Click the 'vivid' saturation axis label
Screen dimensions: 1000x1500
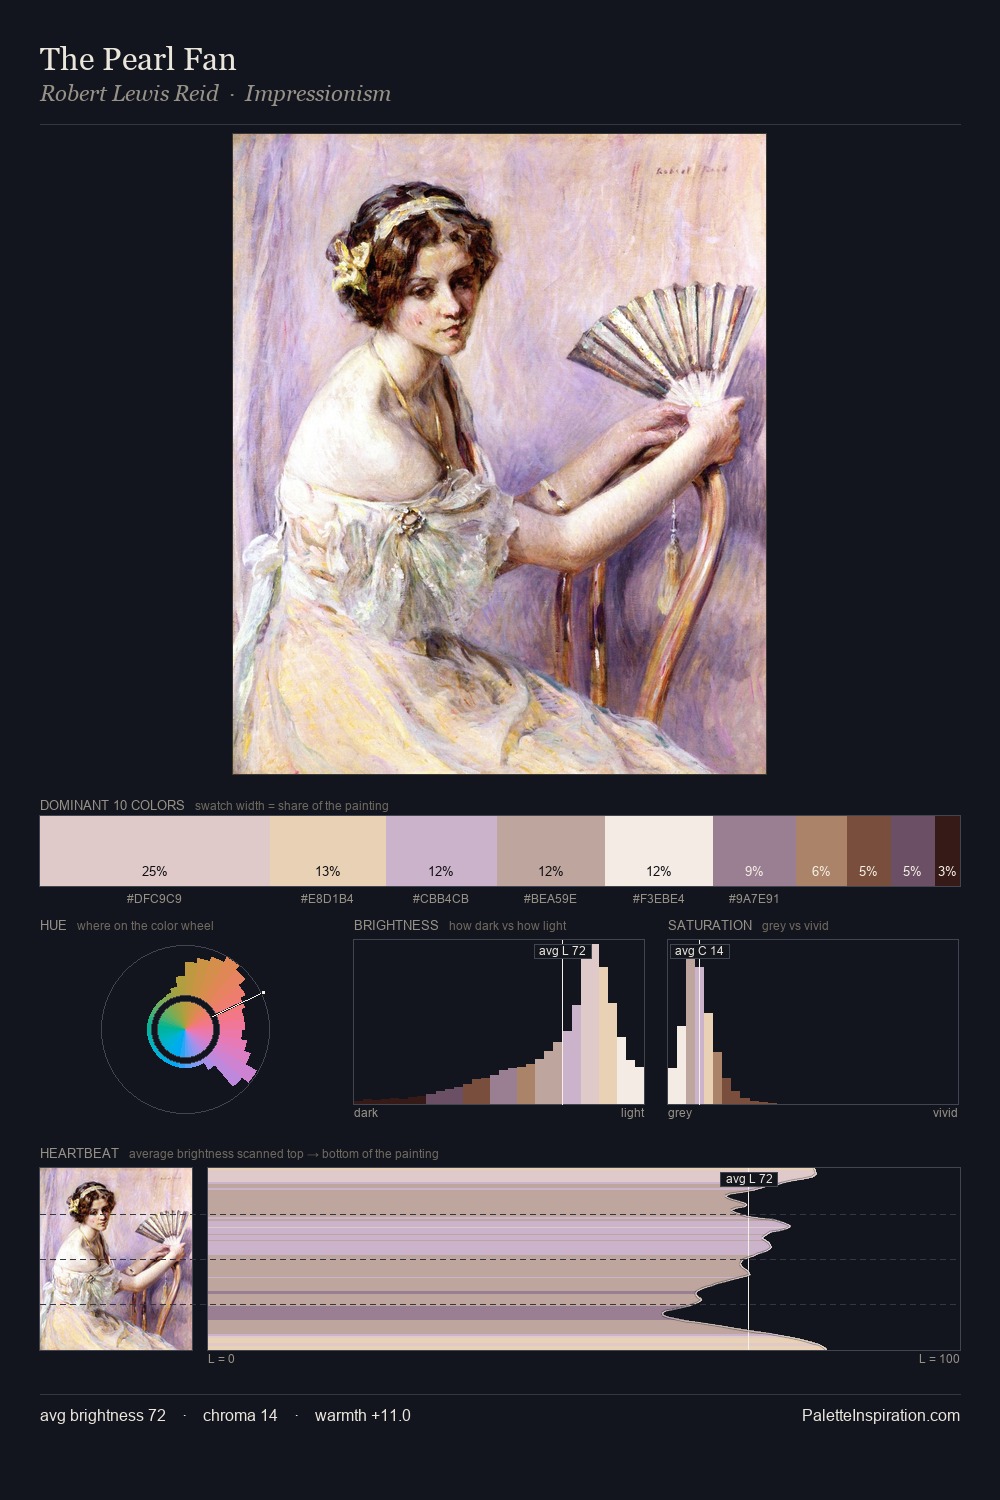[945, 1113]
